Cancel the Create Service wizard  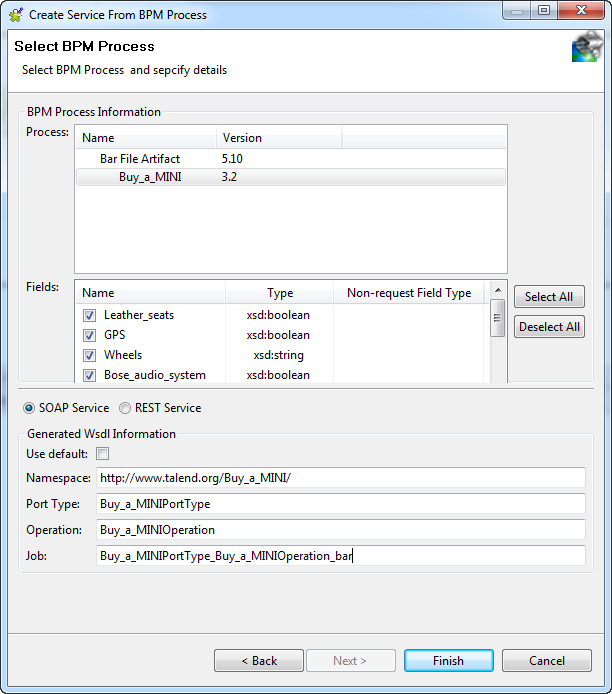547,661
